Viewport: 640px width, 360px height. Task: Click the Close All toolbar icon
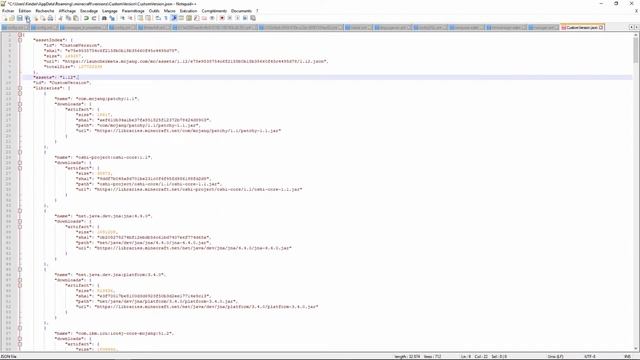tap(43, 18)
